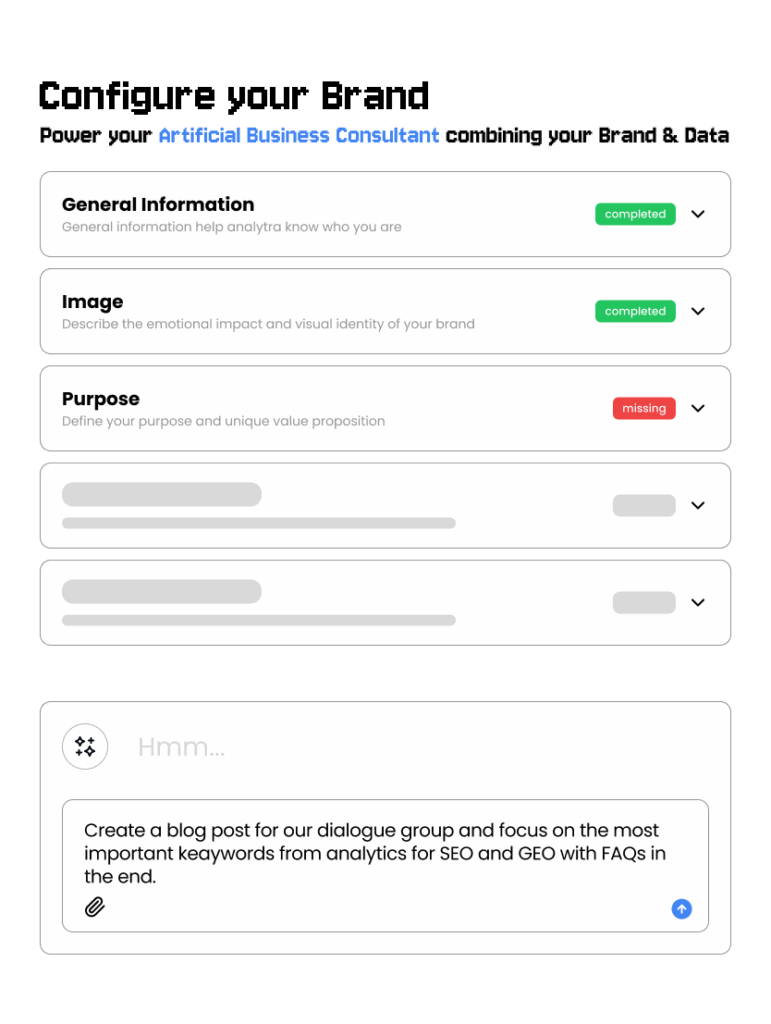This screenshot has width=771, height=1024.
Task: Expand the Purpose section chevron
Action: pyautogui.click(x=698, y=408)
